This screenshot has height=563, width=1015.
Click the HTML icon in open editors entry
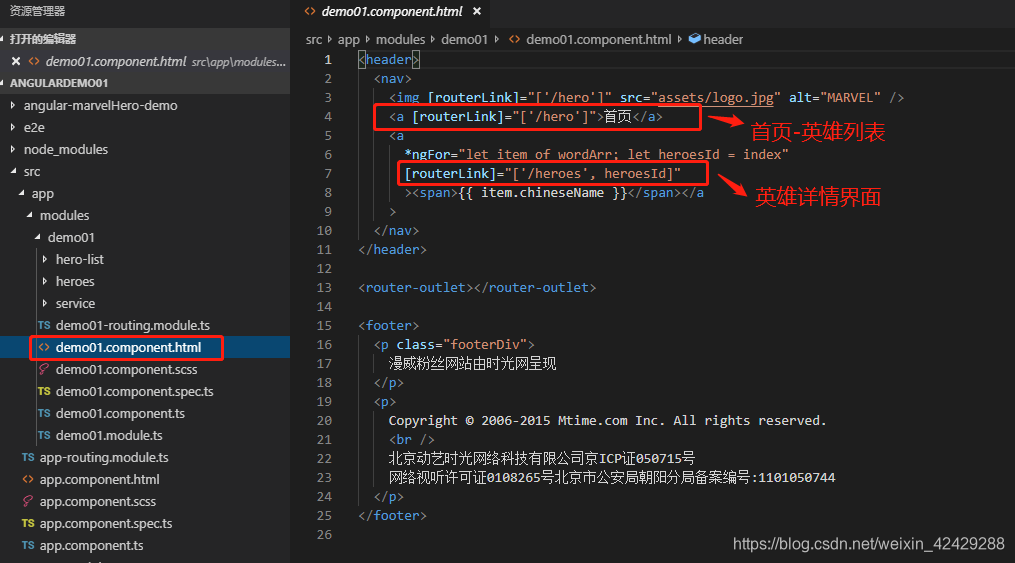click(34, 61)
